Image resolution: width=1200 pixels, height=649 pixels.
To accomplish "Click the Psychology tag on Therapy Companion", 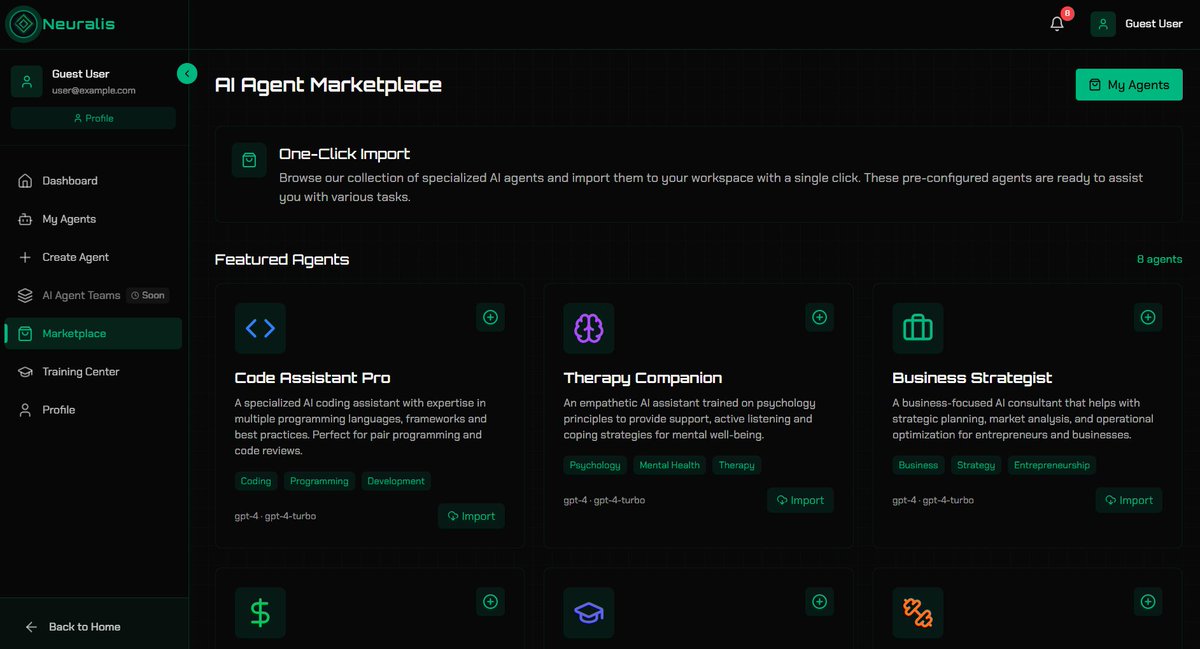I will pos(595,465).
